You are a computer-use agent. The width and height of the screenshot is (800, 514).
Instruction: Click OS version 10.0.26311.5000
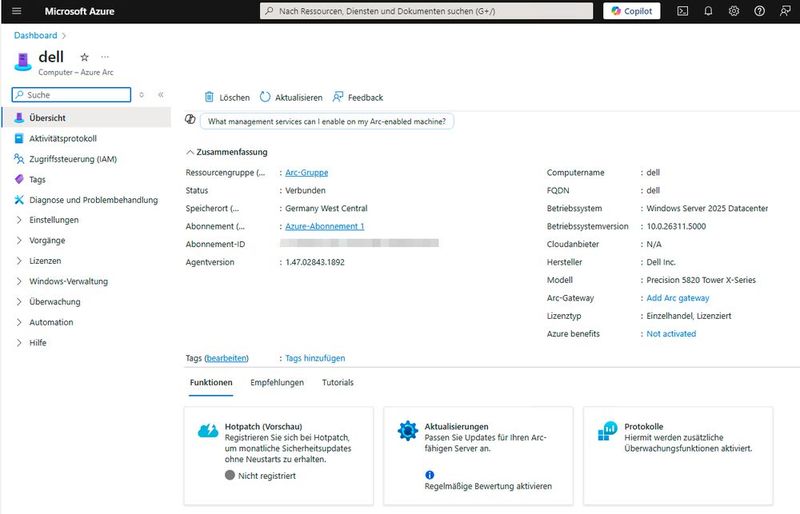676,226
